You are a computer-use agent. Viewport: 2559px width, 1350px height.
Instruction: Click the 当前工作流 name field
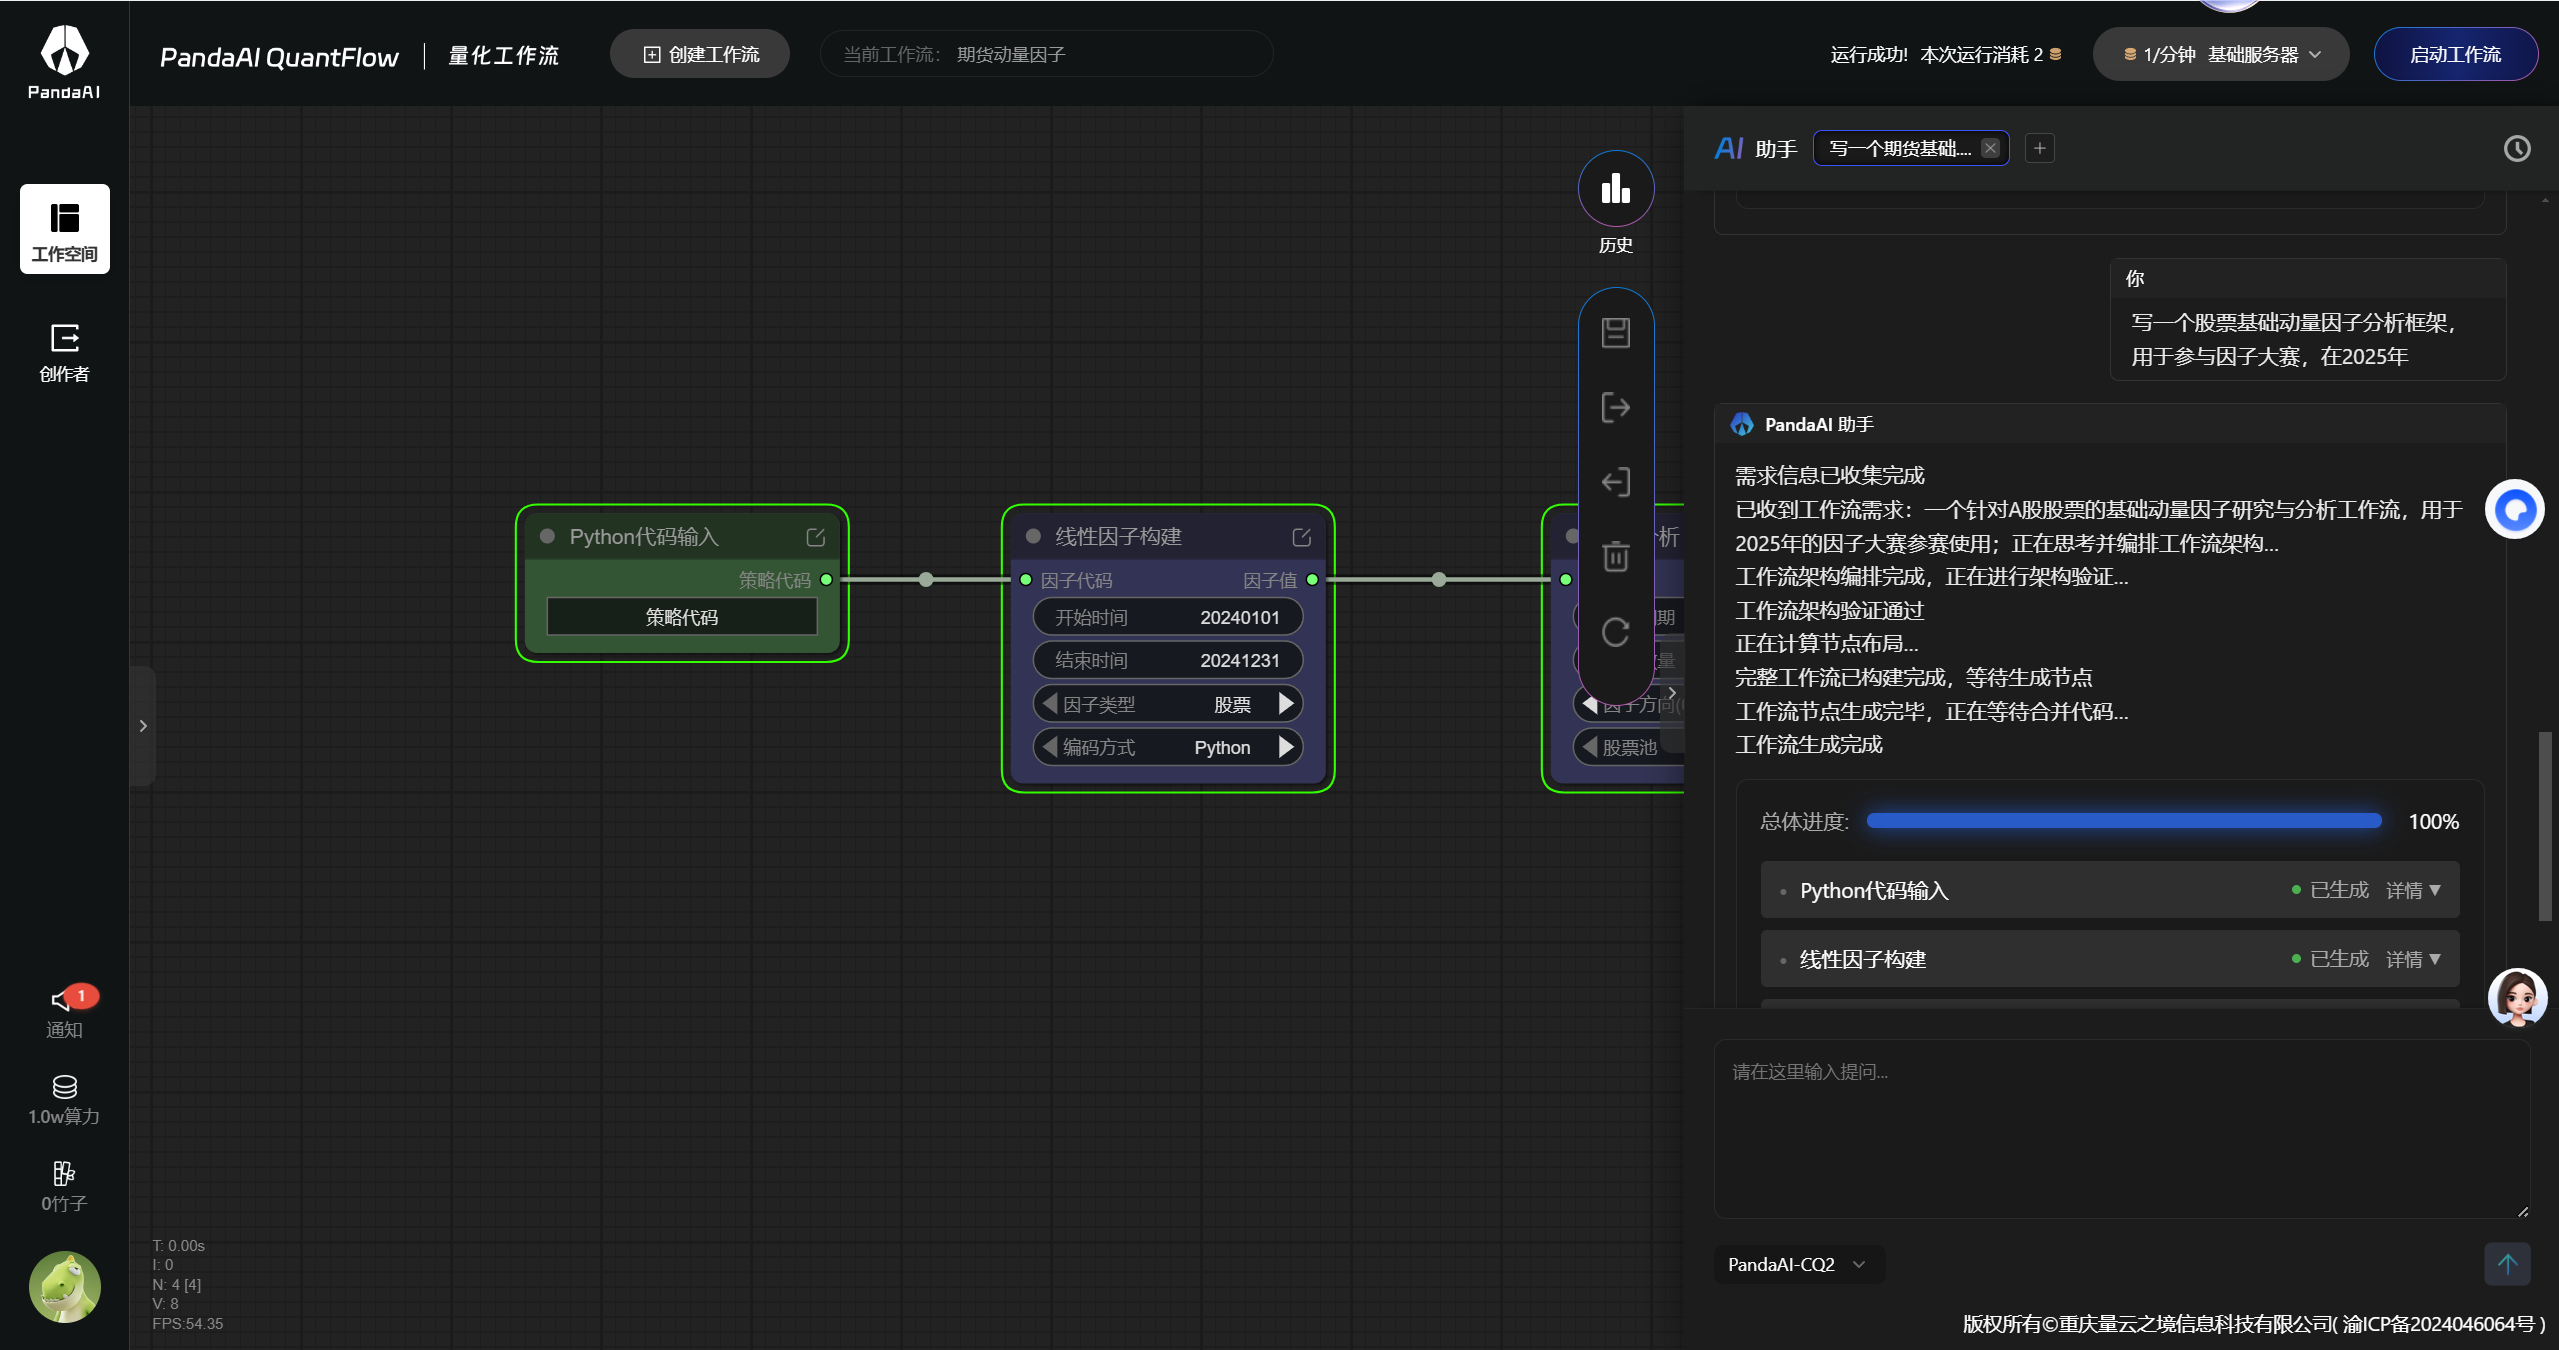click(1046, 55)
